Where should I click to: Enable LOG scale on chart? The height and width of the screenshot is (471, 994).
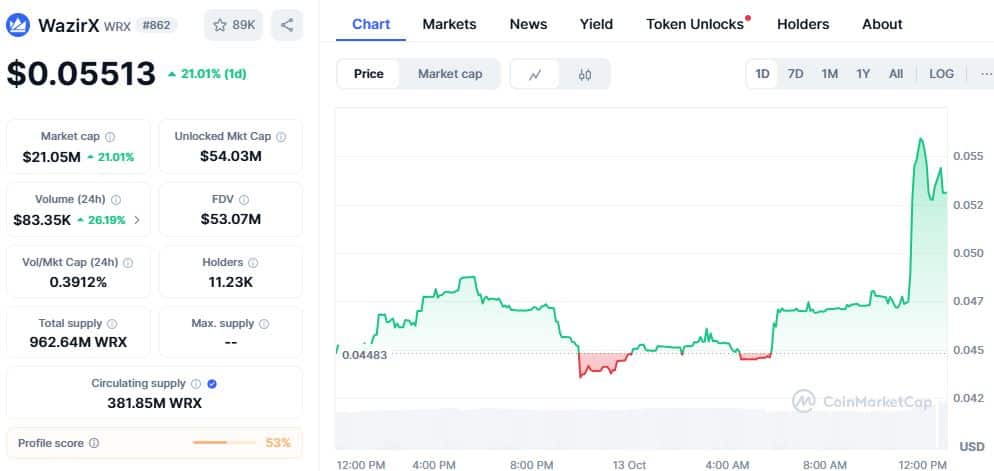coord(941,74)
